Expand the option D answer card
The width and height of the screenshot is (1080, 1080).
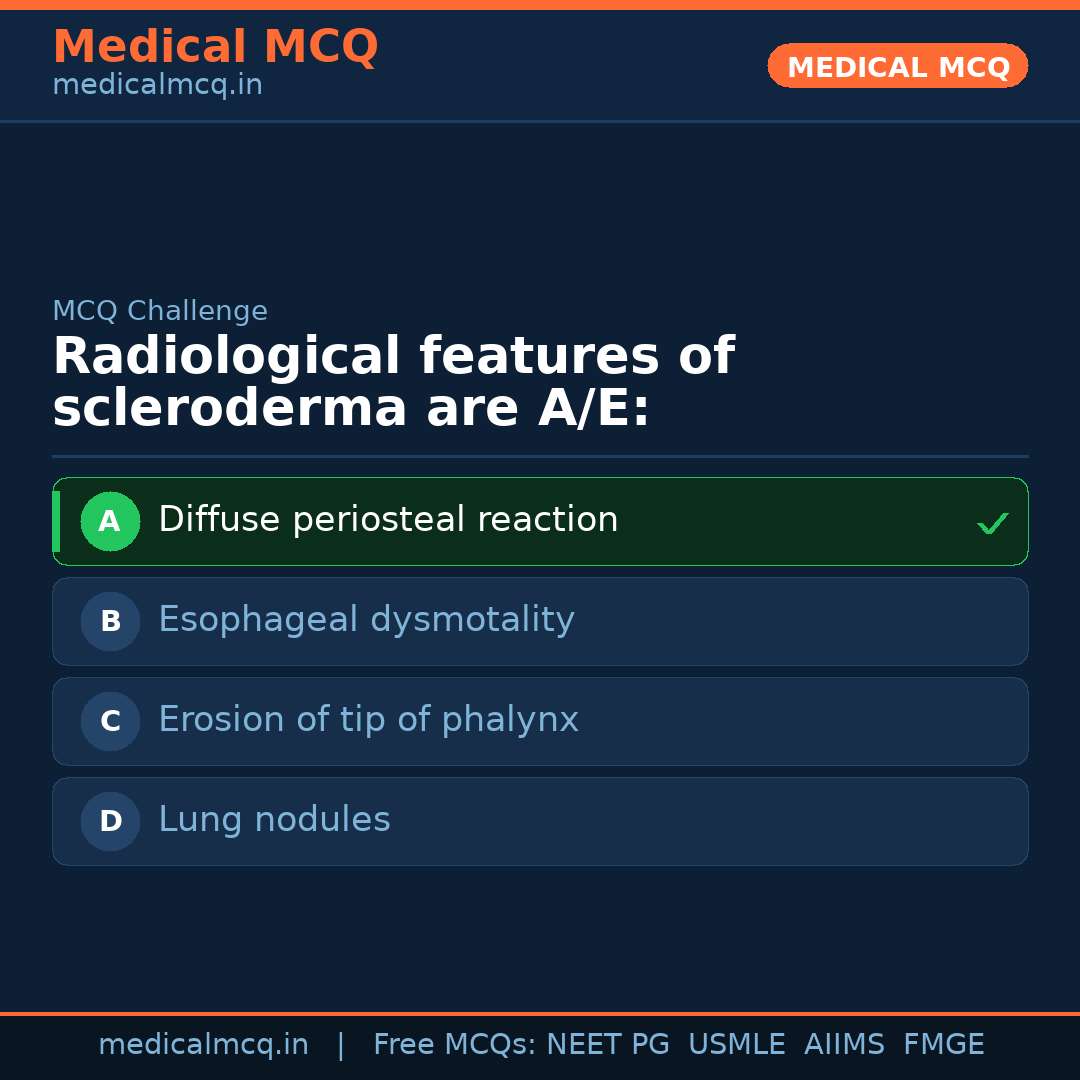540,821
